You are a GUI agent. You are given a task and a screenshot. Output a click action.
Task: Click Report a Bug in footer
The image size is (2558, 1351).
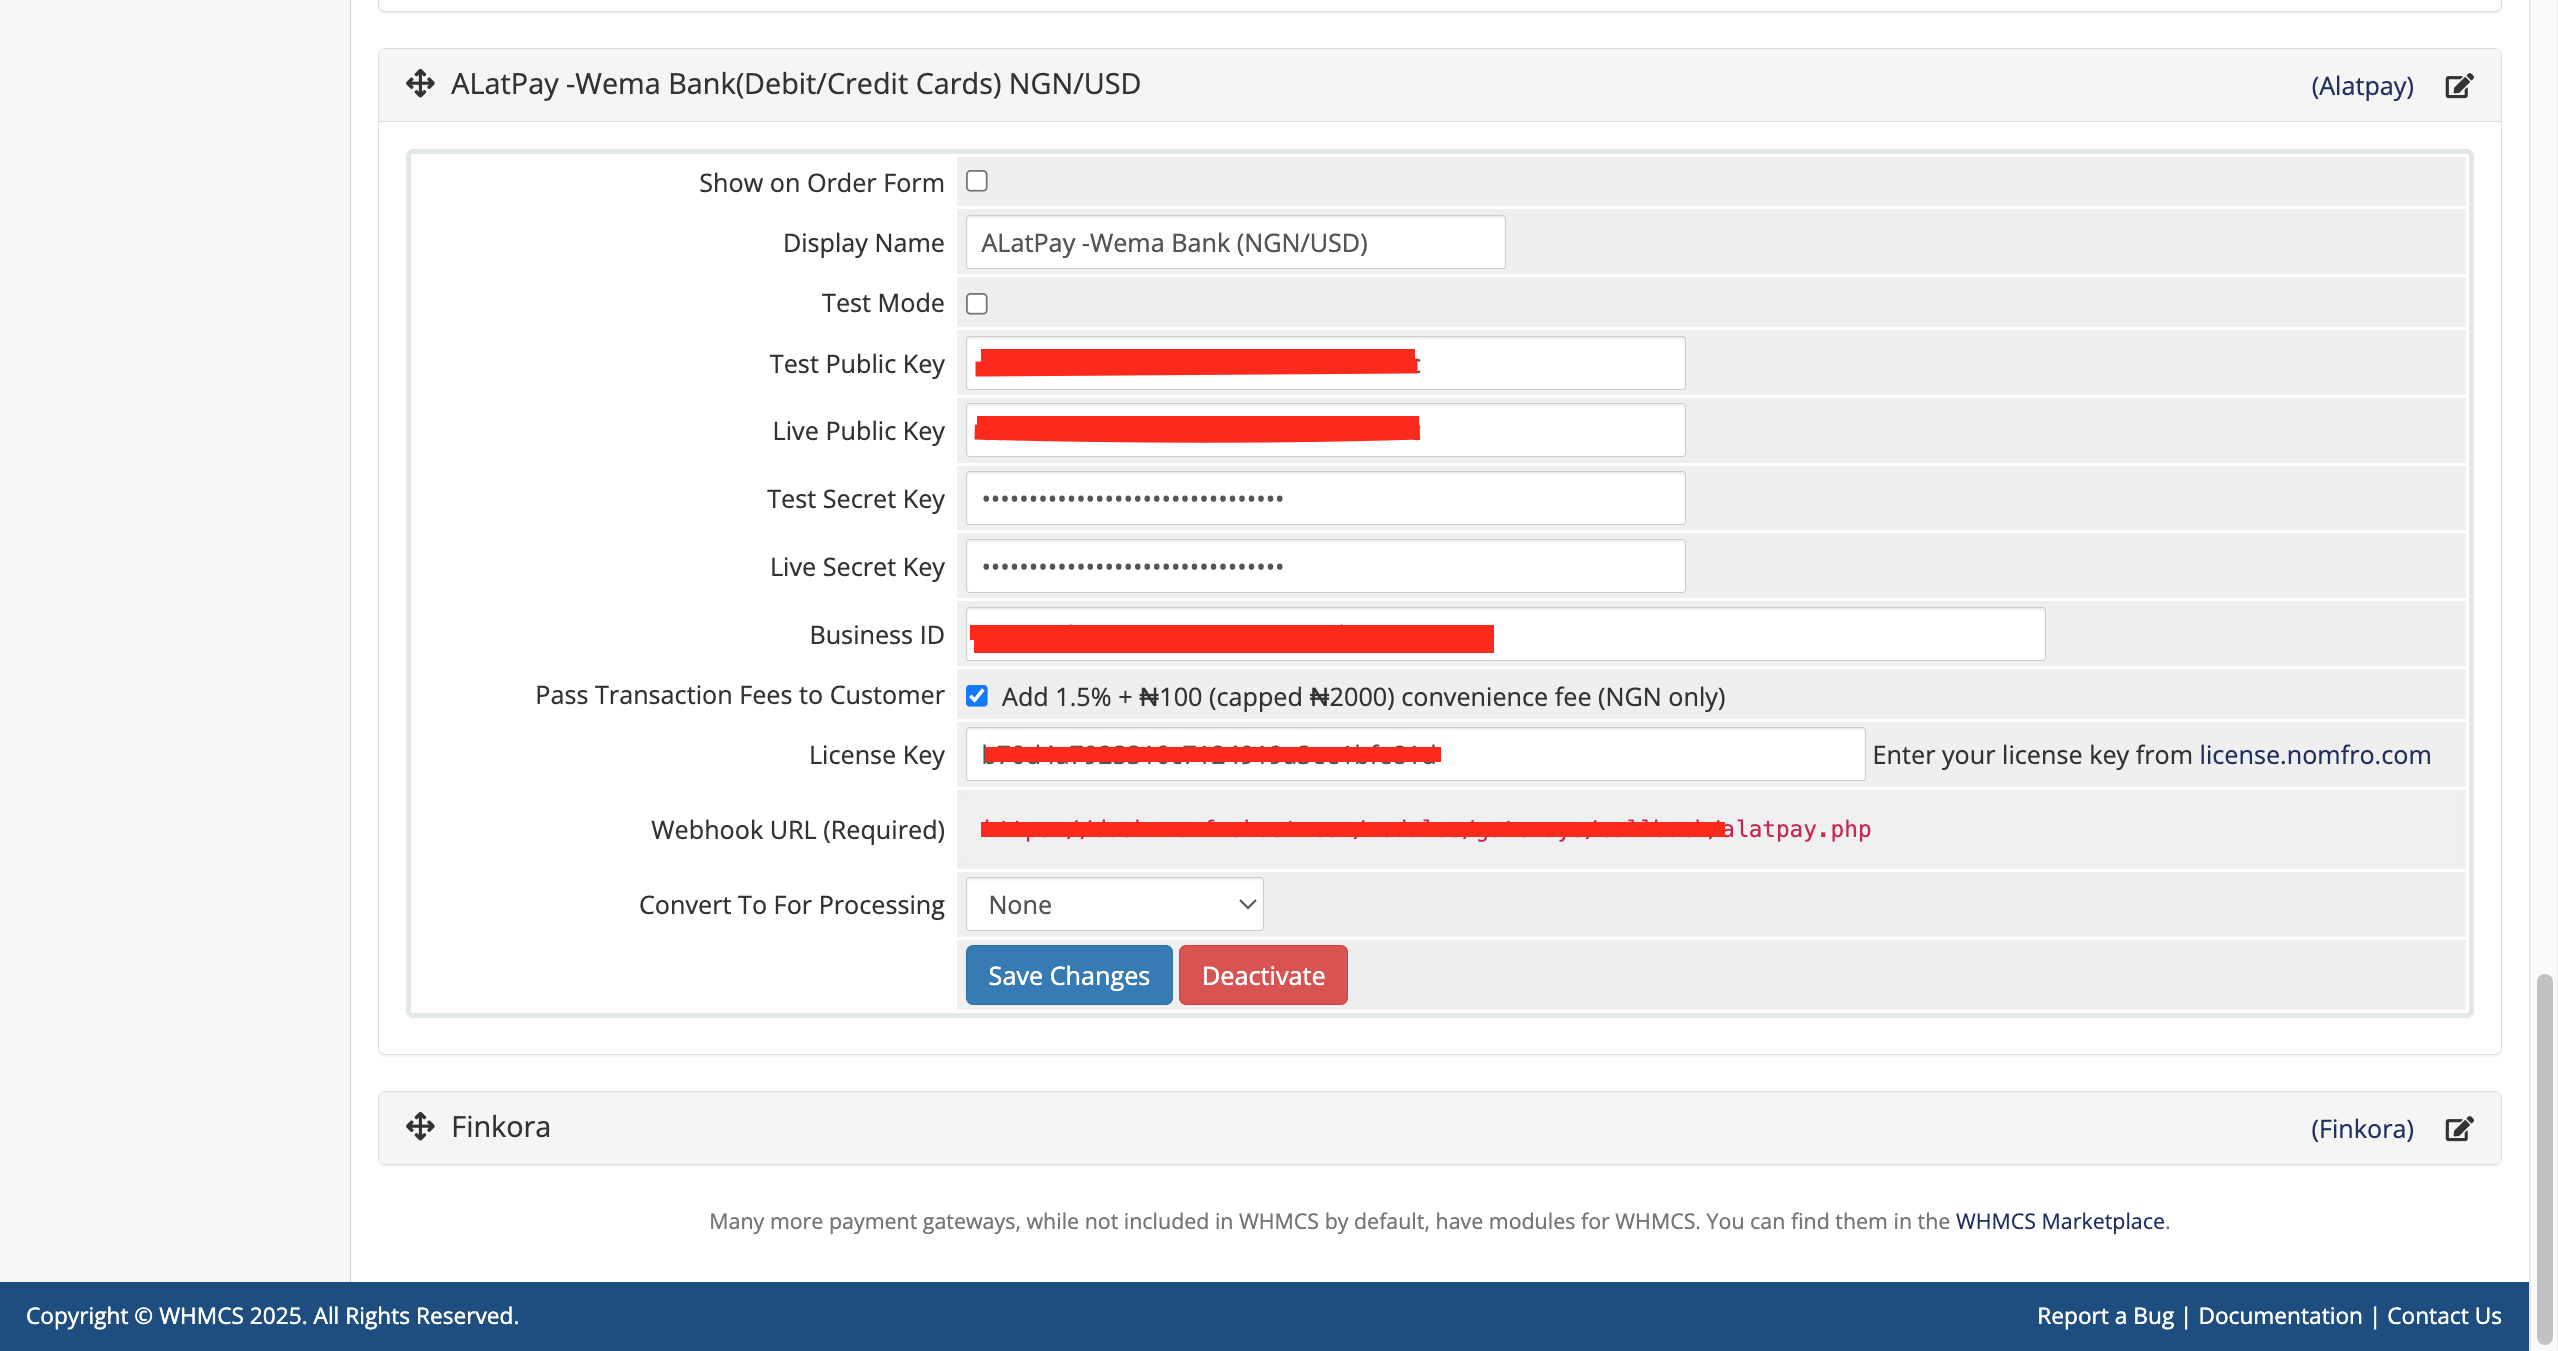[x=2105, y=1316]
